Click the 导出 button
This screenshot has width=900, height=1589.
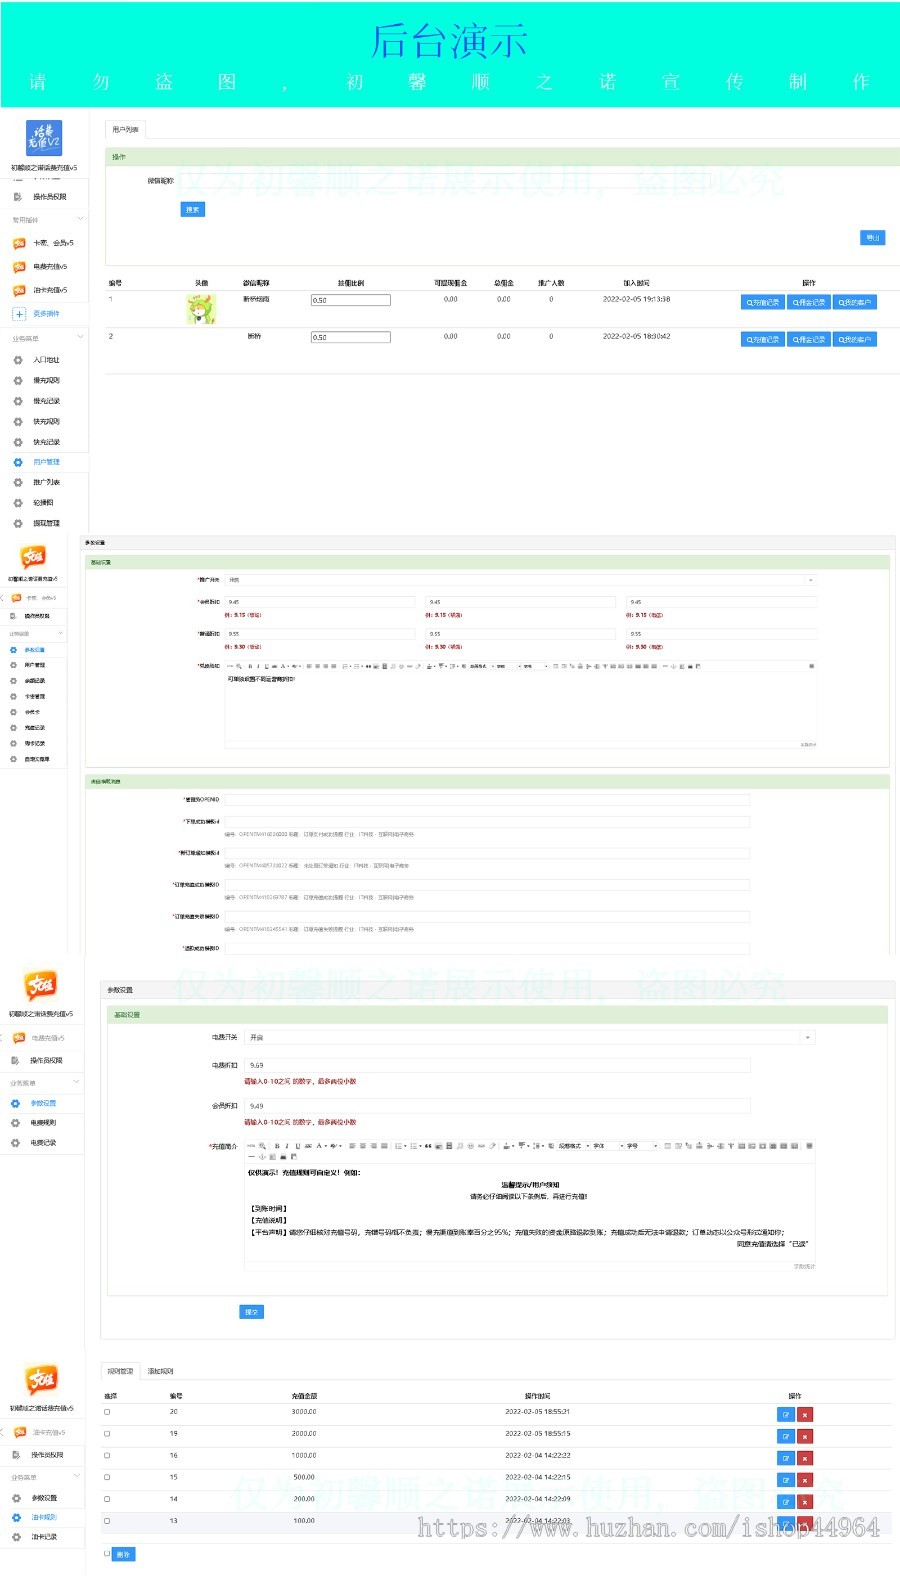coord(873,238)
